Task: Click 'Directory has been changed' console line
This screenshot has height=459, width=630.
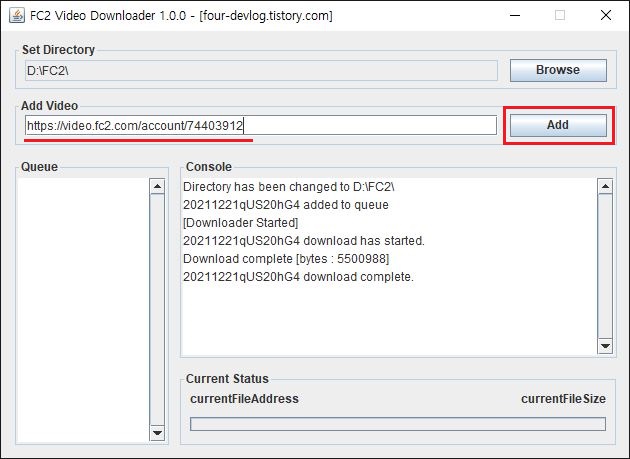Action: coord(289,187)
